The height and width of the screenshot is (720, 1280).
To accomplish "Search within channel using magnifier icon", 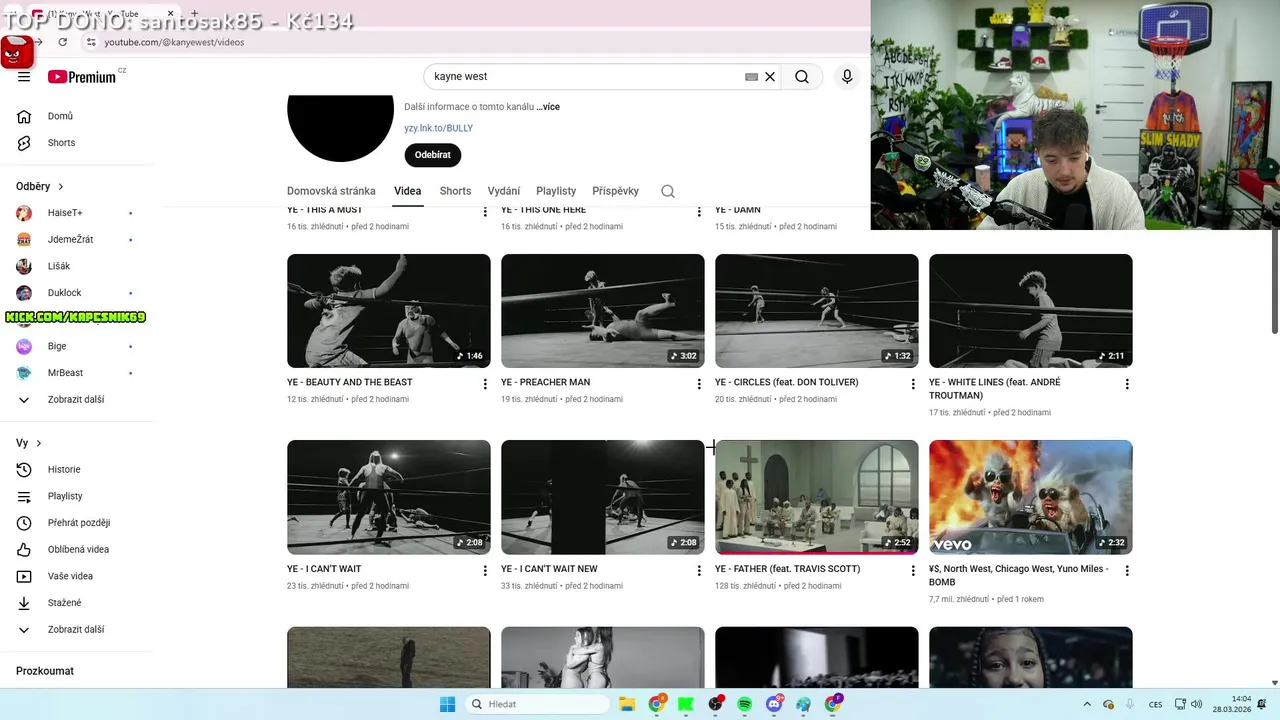I will 668,191.
